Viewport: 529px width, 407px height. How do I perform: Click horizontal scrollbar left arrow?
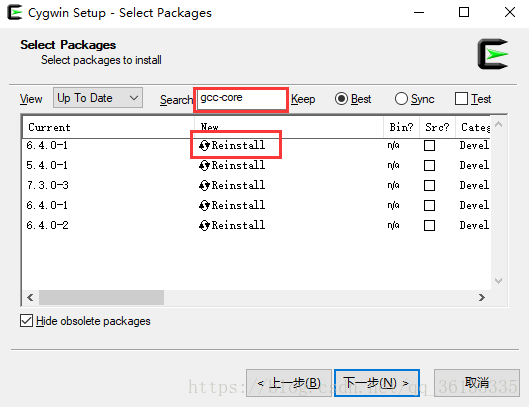pos(30,297)
